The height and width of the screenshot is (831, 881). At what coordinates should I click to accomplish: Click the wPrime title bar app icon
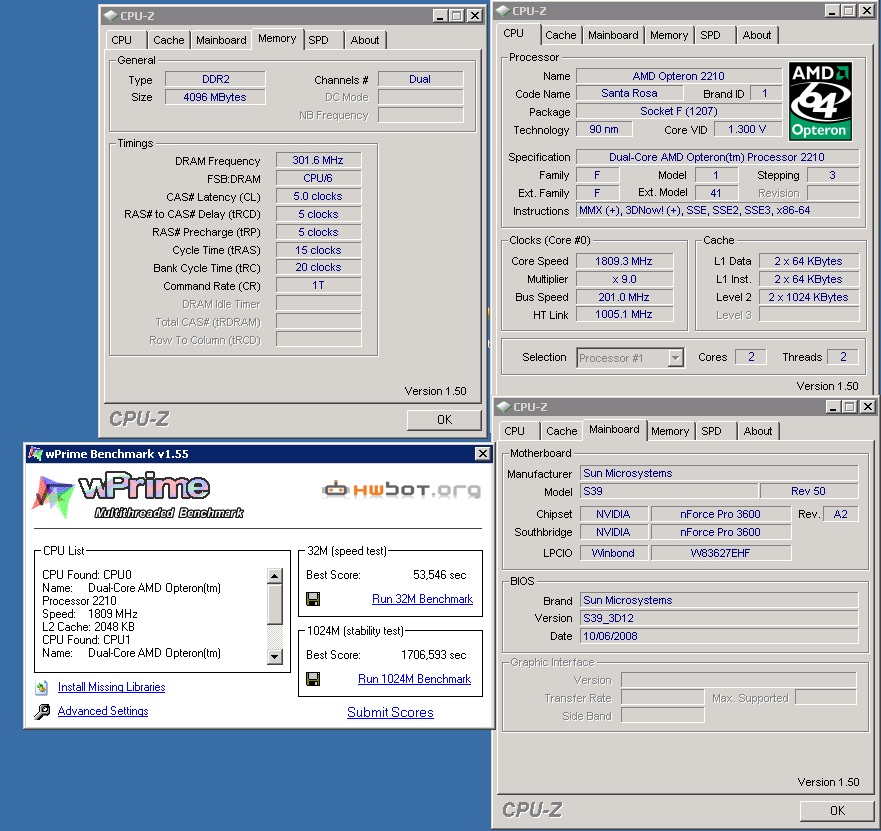(x=35, y=453)
